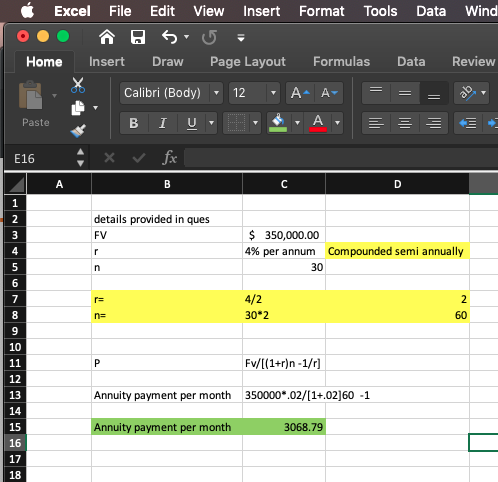This screenshot has height=482, width=498.
Task: Open the Apple menu
Action: click(27, 11)
